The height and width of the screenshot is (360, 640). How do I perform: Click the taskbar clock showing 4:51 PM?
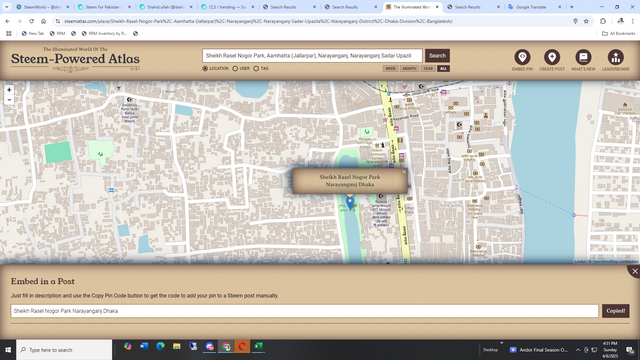pos(610,350)
